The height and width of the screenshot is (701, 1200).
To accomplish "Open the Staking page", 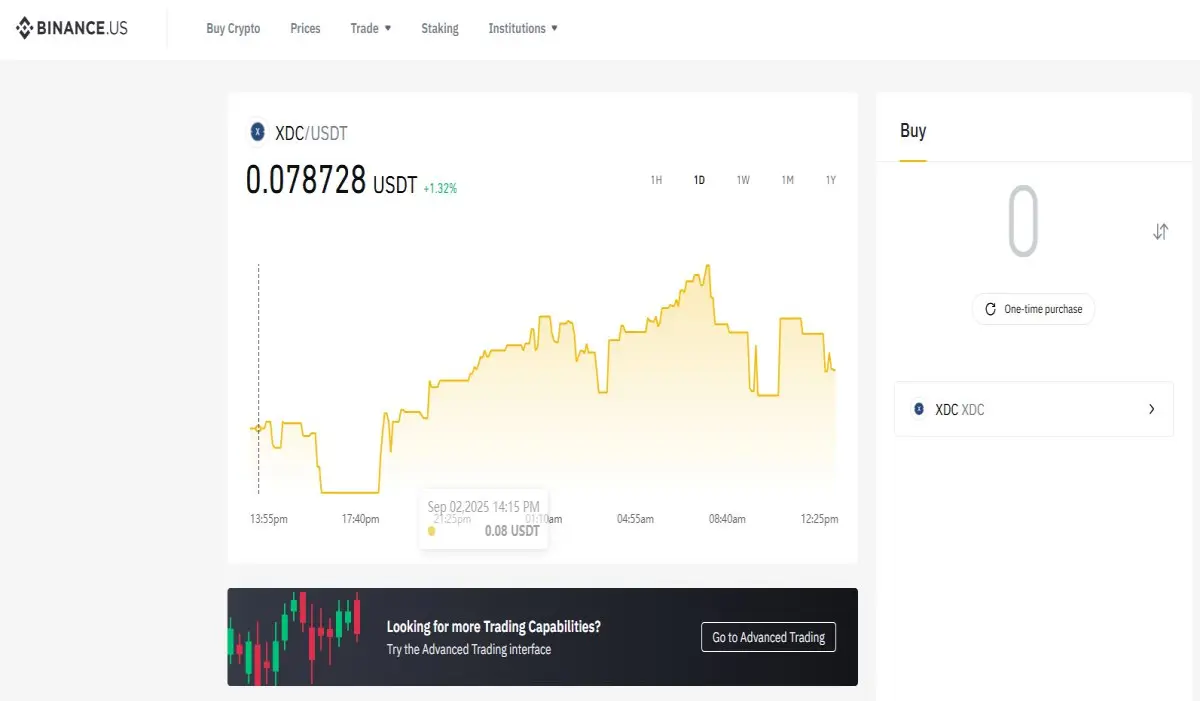I will coord(440,28).
